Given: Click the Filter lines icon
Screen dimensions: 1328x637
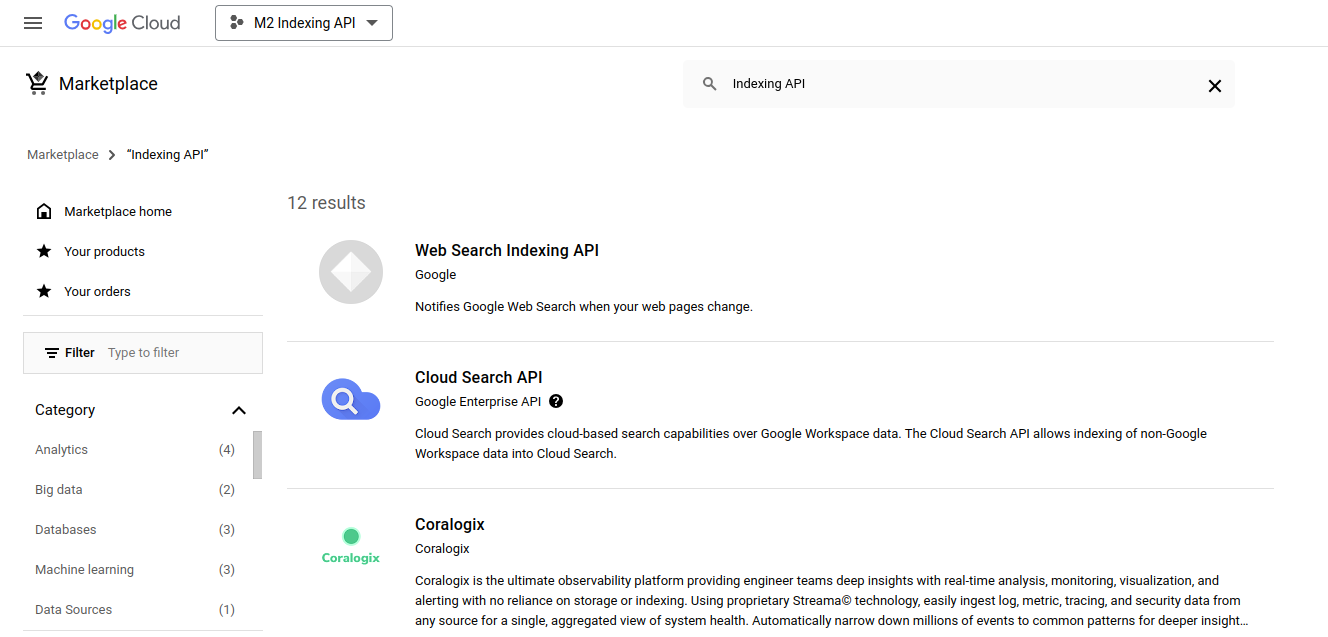Looking at the screenshot, I should [x=52, y=353].
